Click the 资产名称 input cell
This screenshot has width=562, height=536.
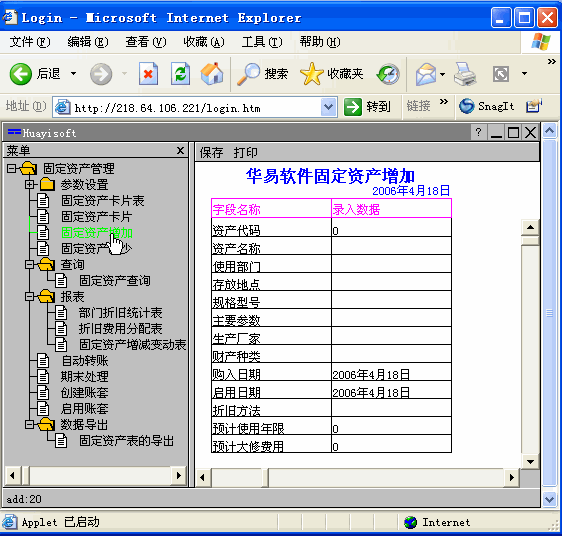(391, 246)
